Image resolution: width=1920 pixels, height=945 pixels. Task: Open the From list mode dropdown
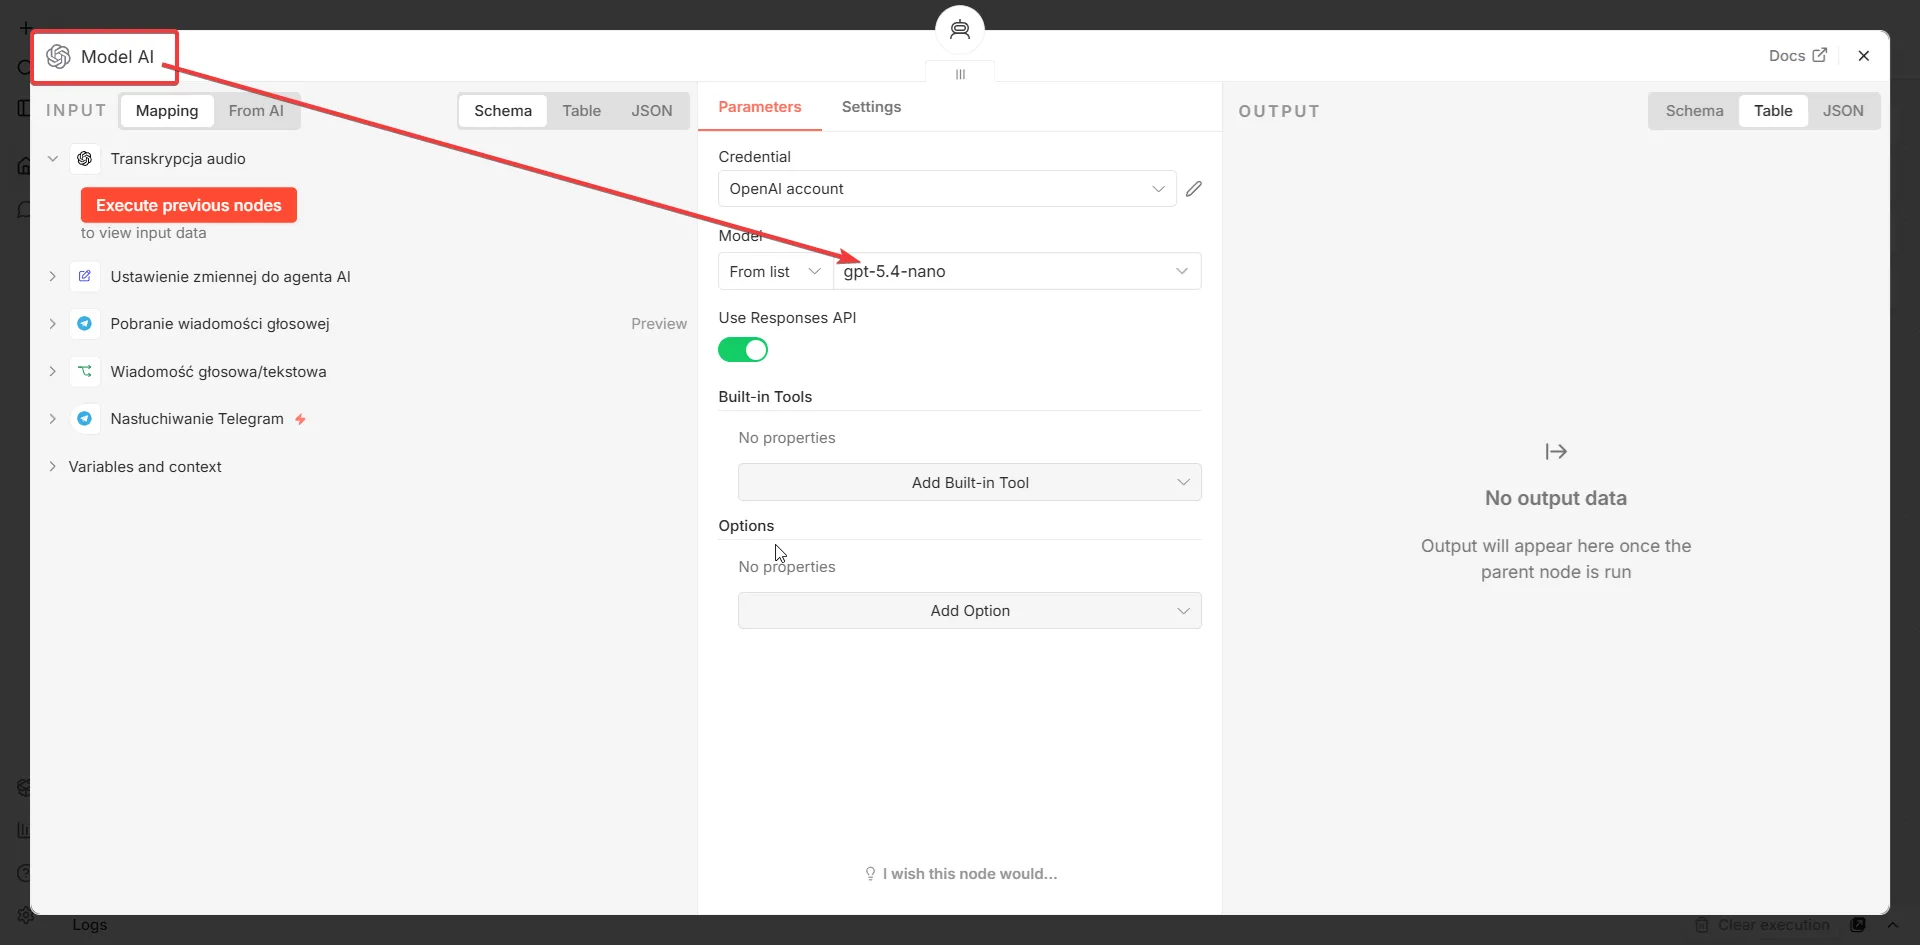pos(775,271)
